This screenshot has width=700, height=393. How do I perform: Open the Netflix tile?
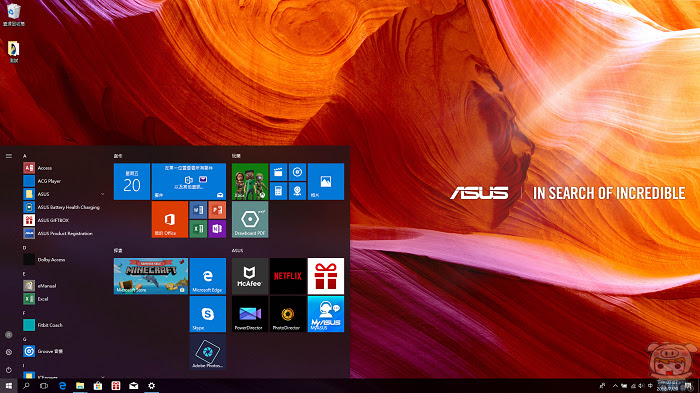[288, 276]
